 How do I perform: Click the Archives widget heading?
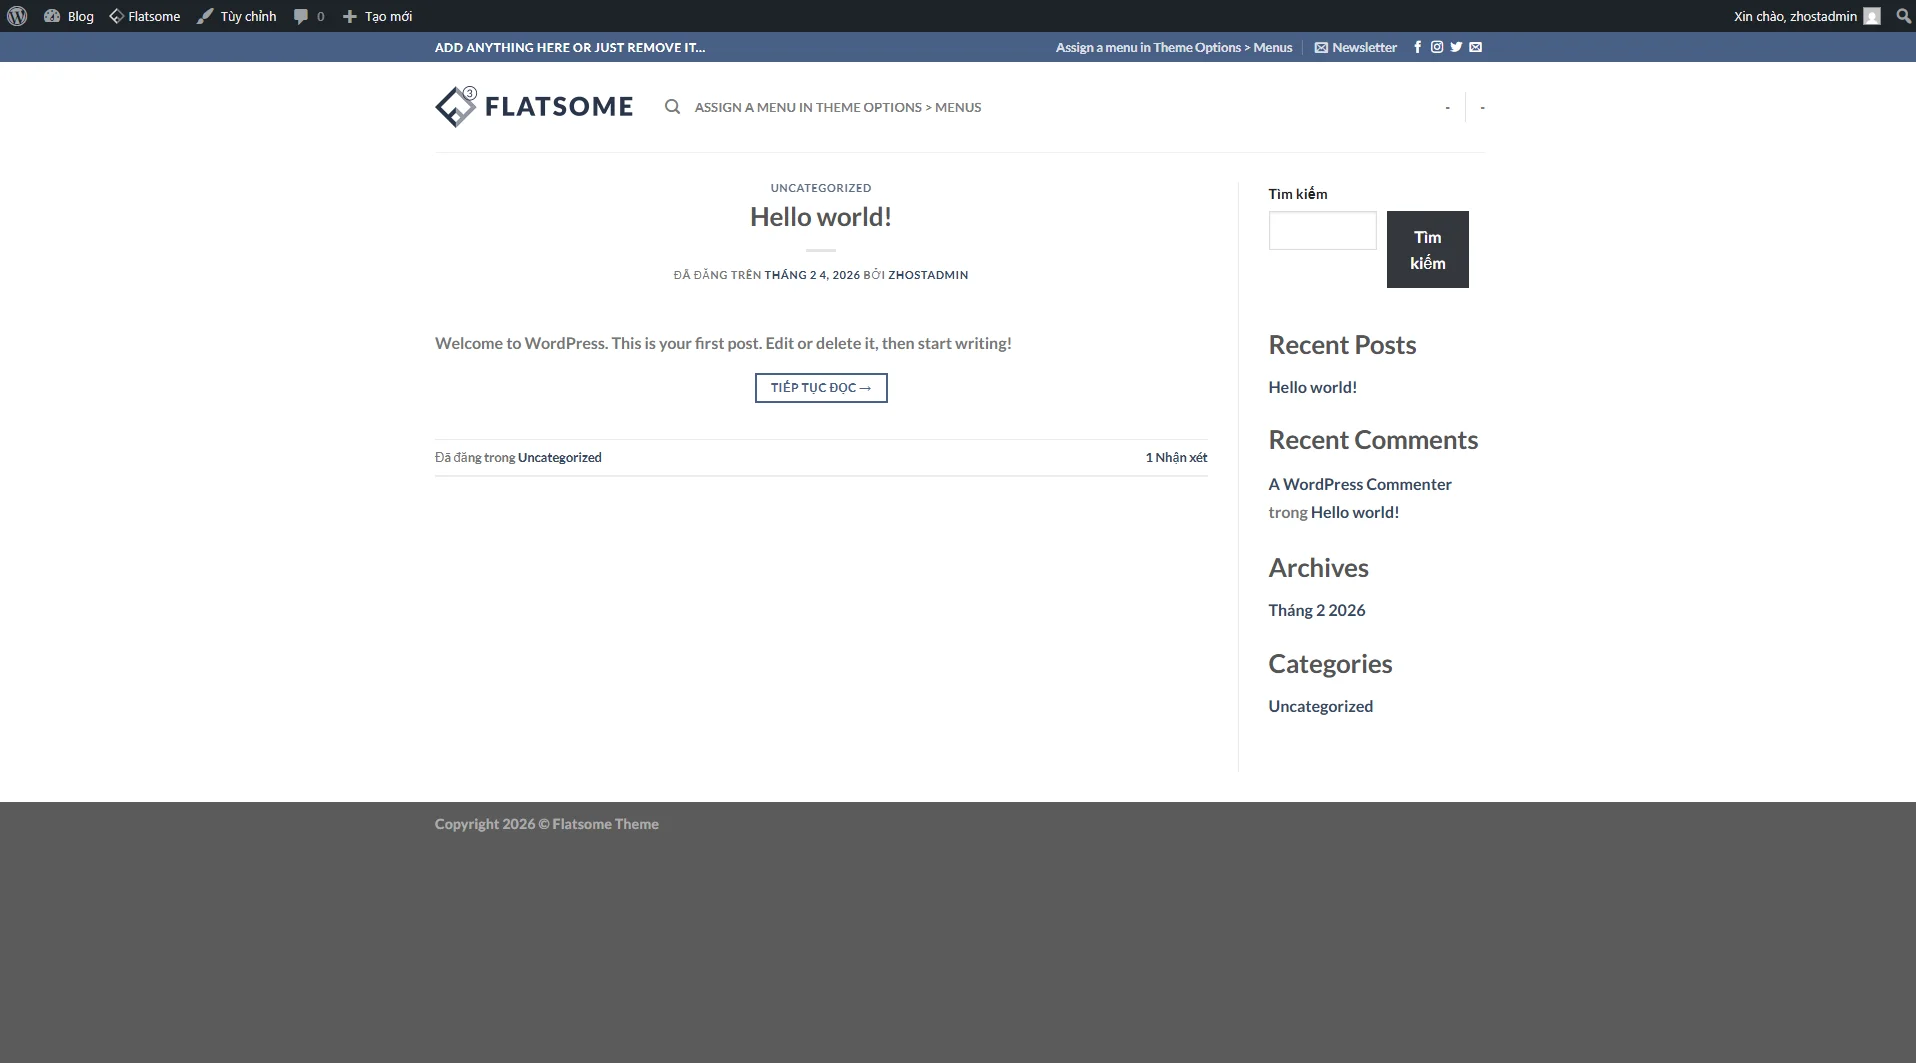tap(1318, 568)
